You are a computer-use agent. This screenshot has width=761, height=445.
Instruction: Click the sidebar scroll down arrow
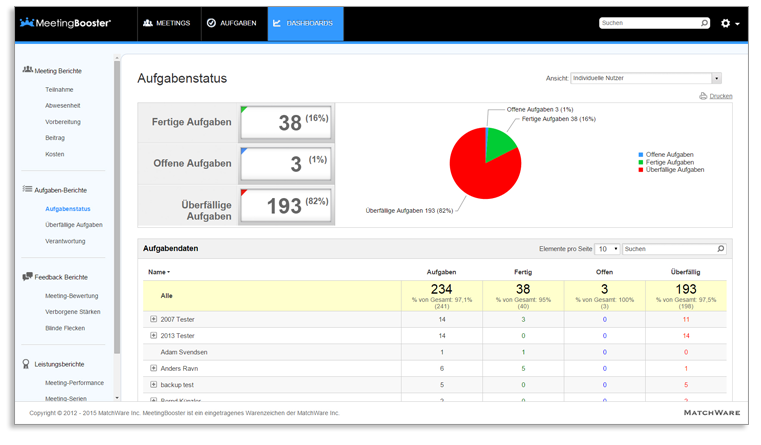pyautogui.click(x=117, y=398)
